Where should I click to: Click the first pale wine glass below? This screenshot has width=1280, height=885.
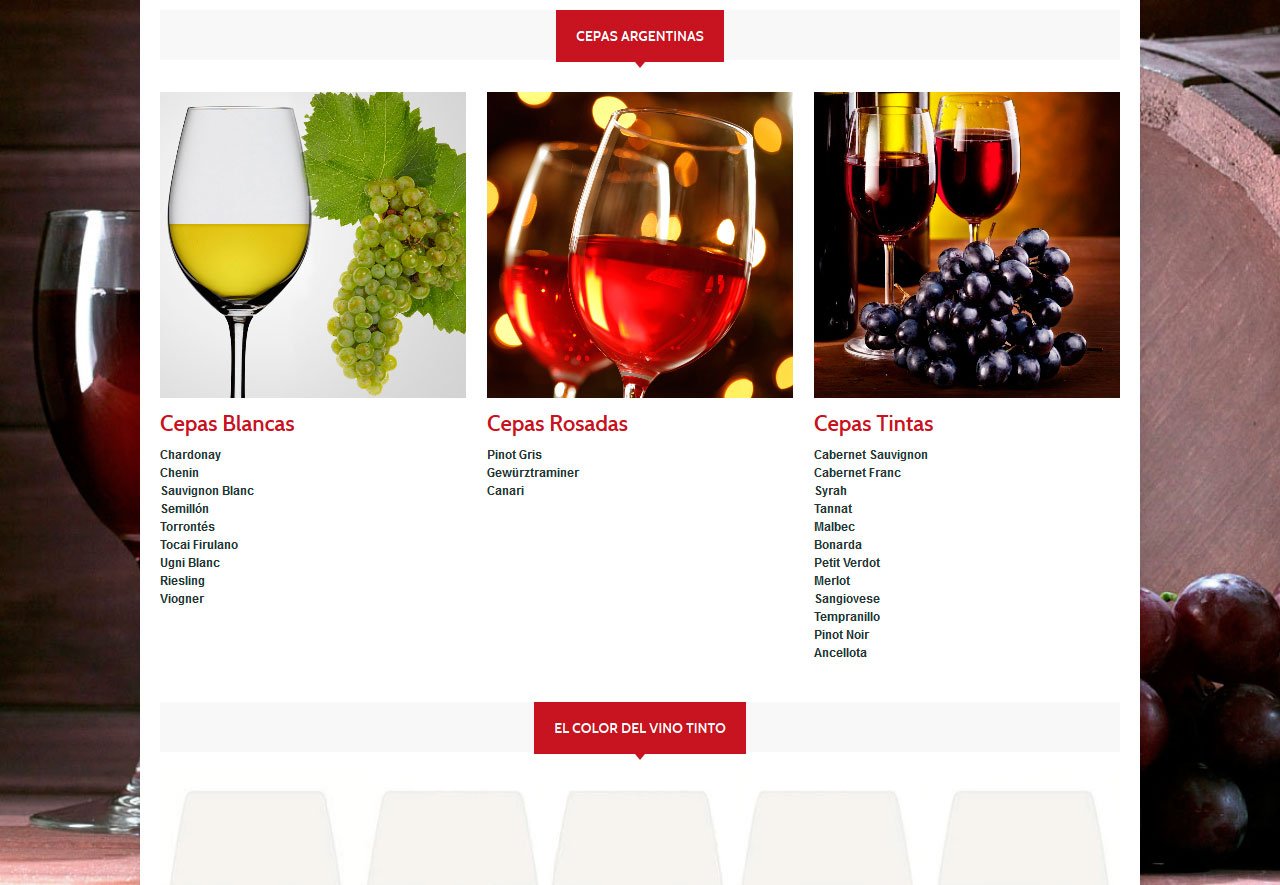256,838
